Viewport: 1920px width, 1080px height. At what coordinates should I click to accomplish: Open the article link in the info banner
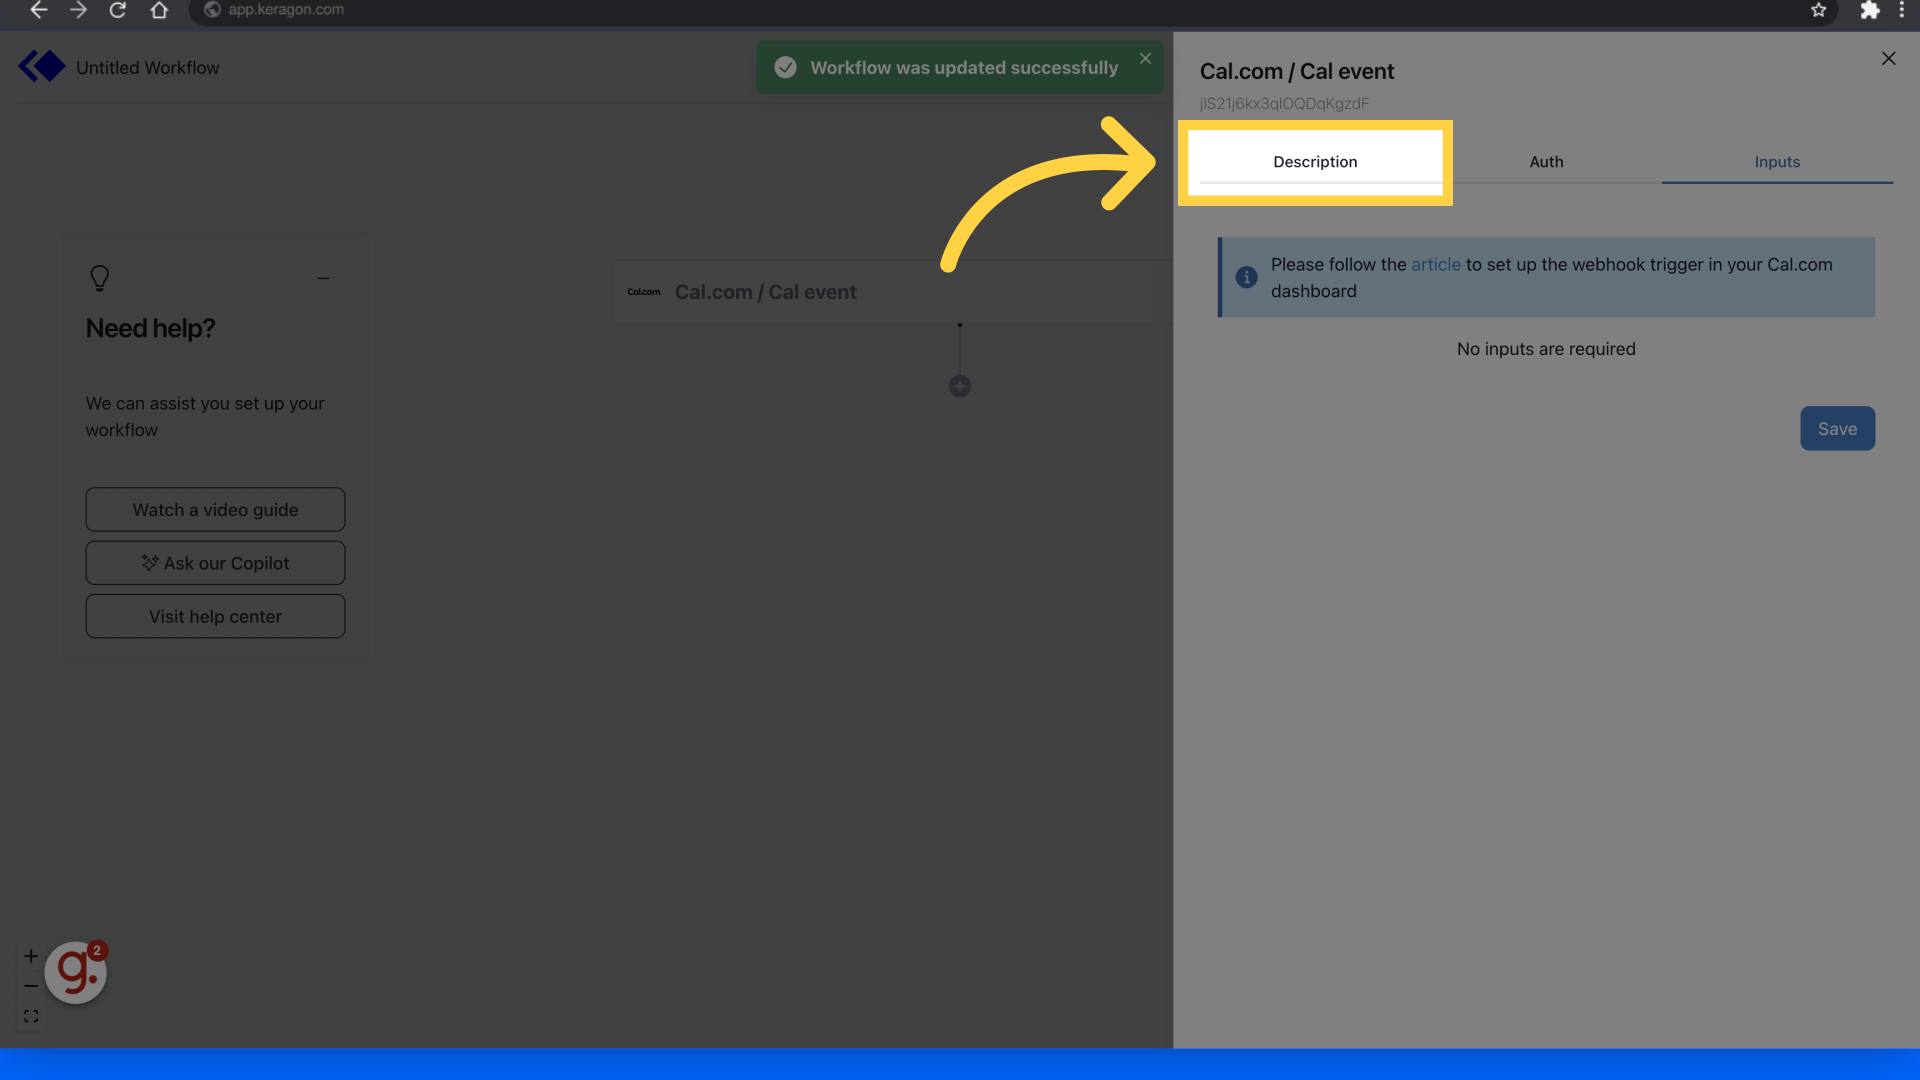[x=1435, y=265]
